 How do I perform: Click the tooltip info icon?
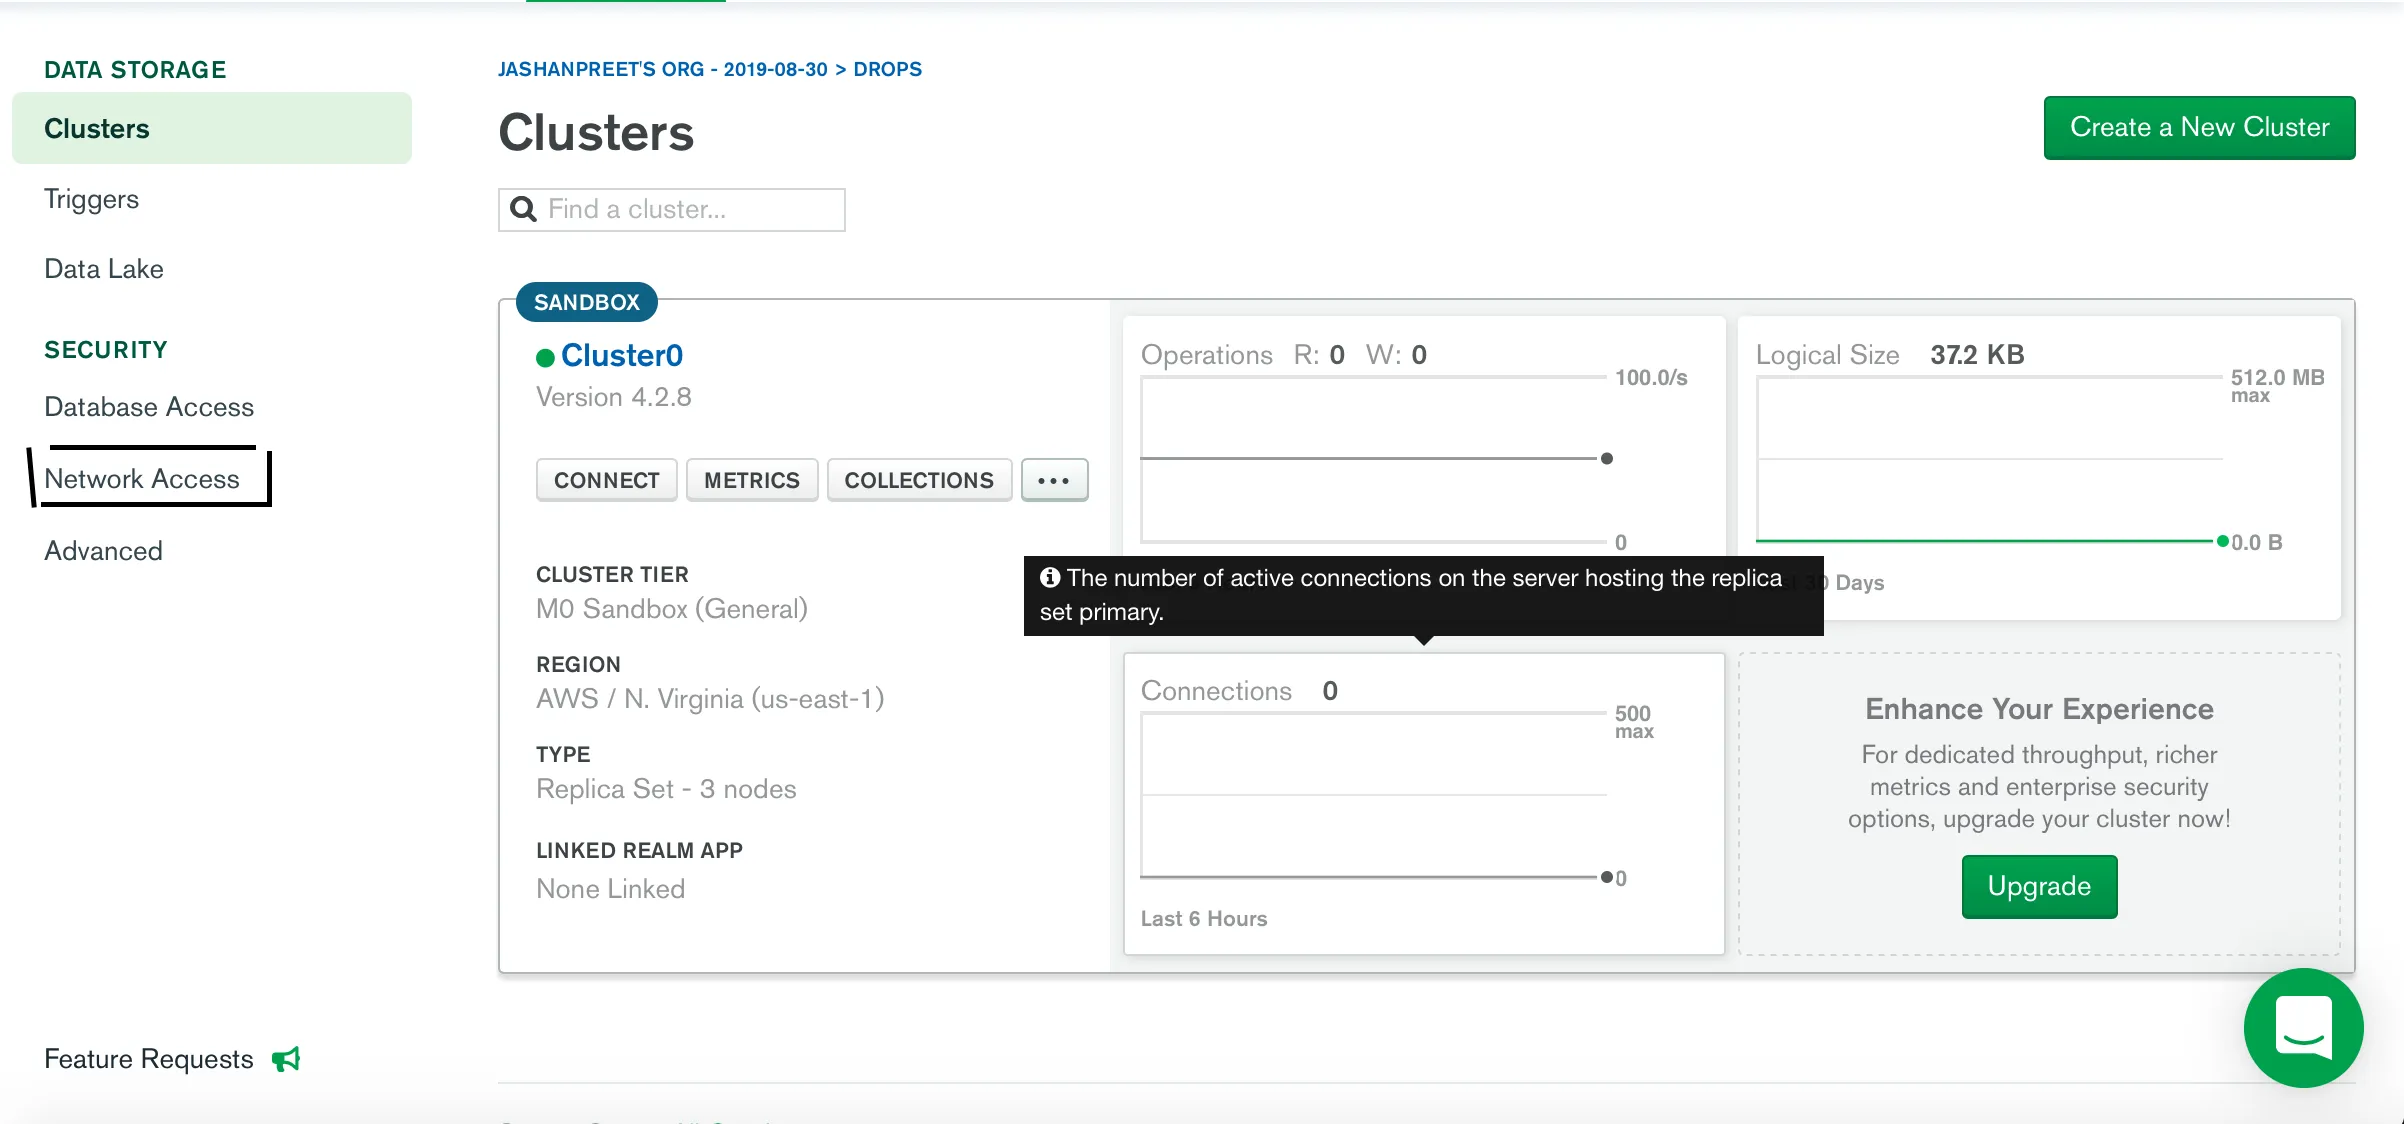click(1049, 577)
